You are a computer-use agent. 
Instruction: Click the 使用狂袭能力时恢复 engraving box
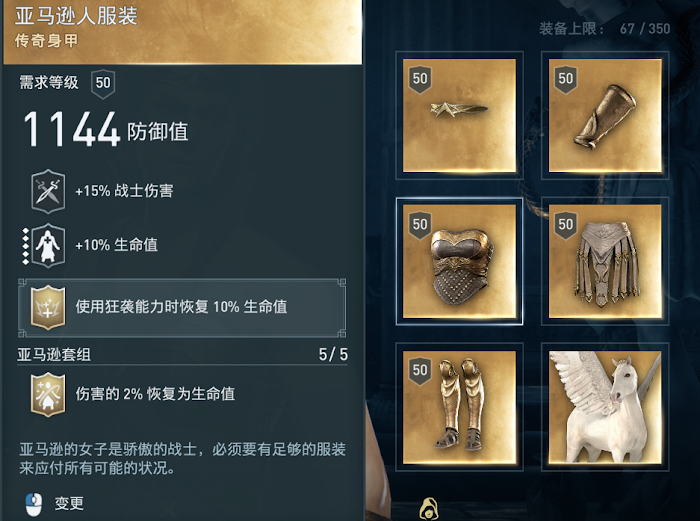coord(182,308)
